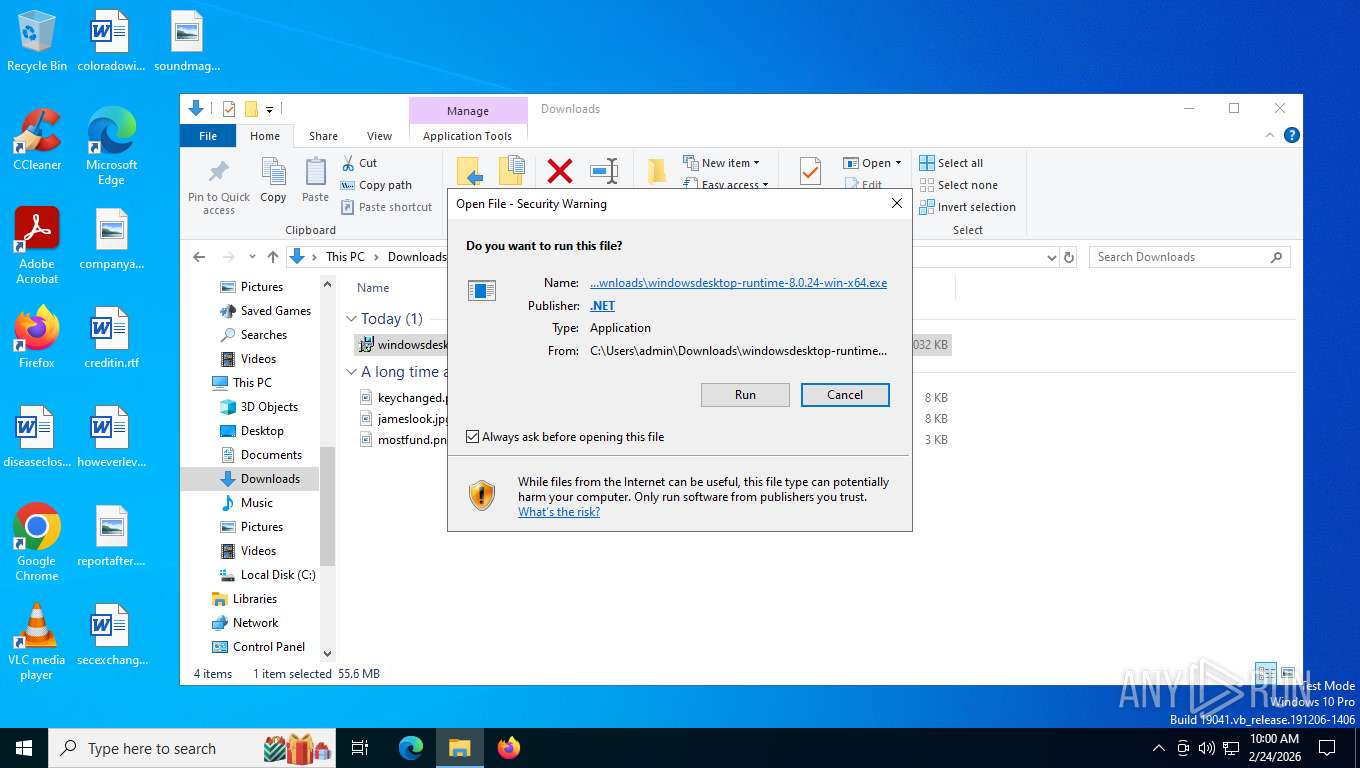1360x768 pixels.
Task: Go back with the Explorer back arrow
Action: point(199,257)
